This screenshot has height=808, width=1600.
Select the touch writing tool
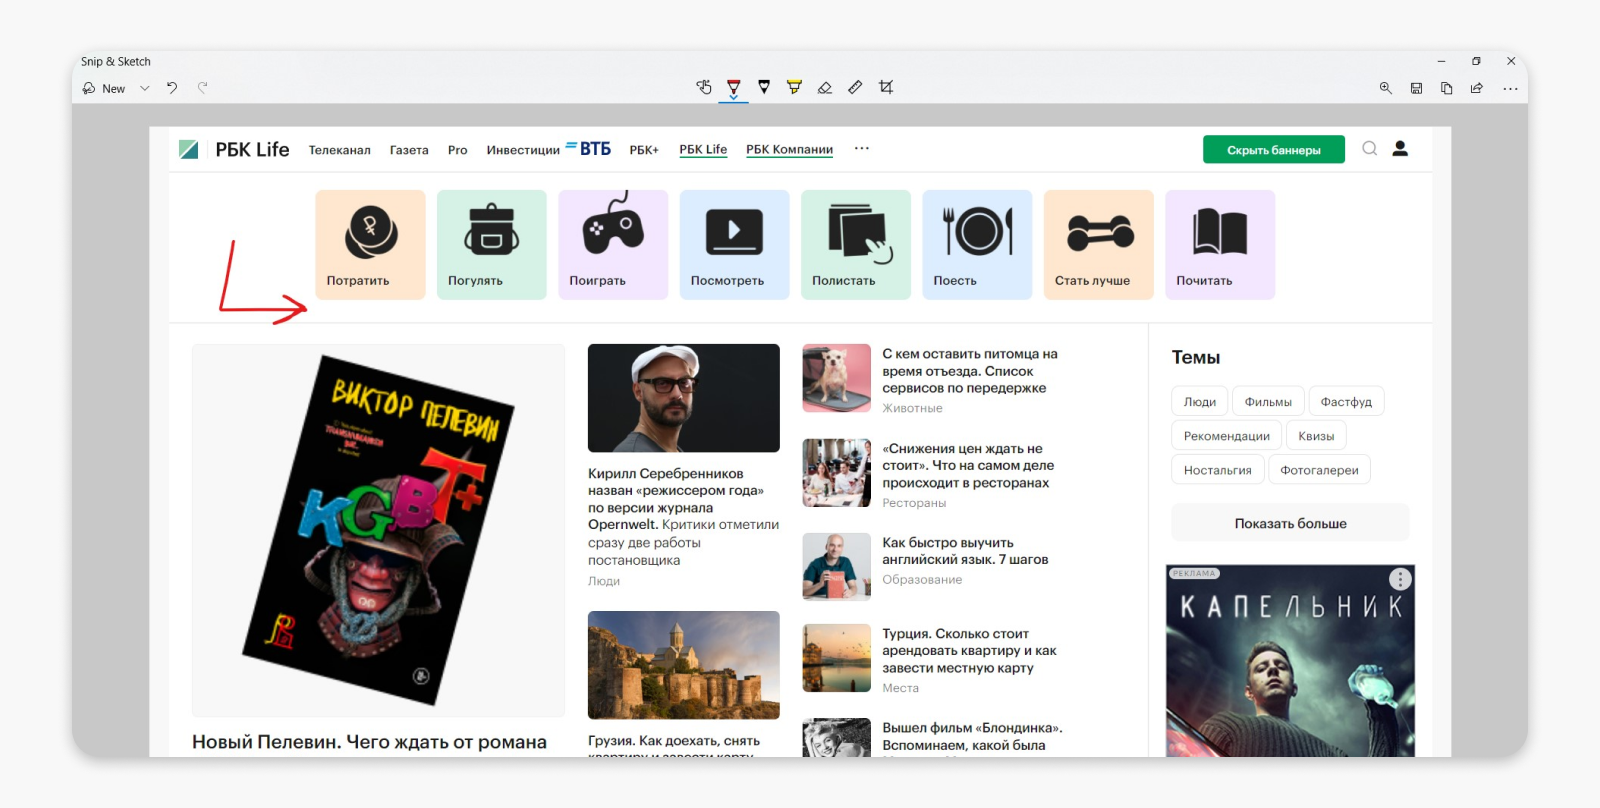704,88
